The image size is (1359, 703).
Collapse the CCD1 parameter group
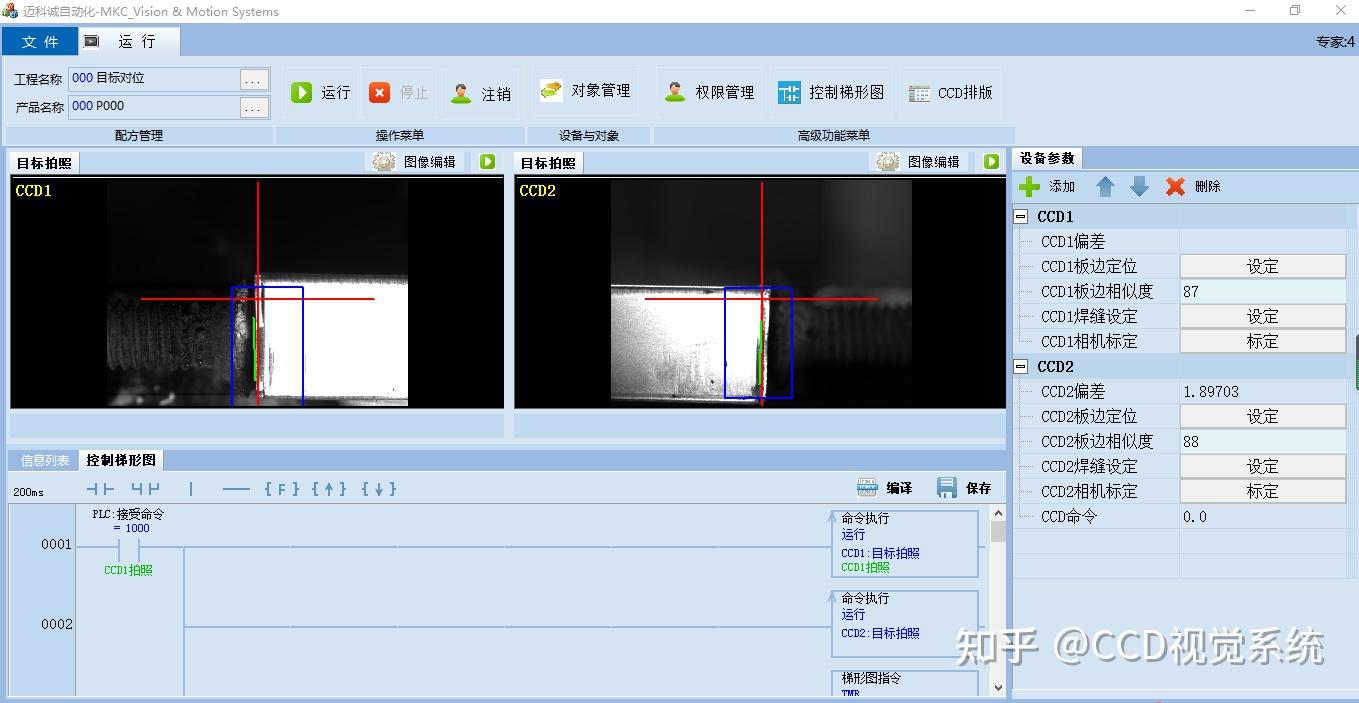click(x=1021, y=216)
